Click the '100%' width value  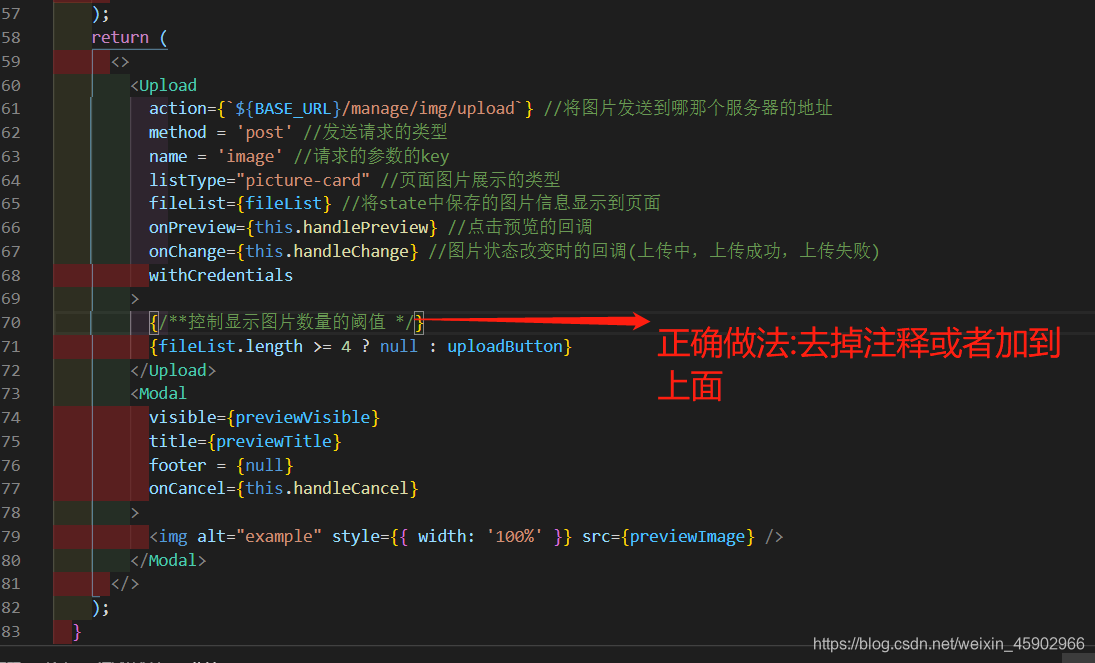(515, 537)
